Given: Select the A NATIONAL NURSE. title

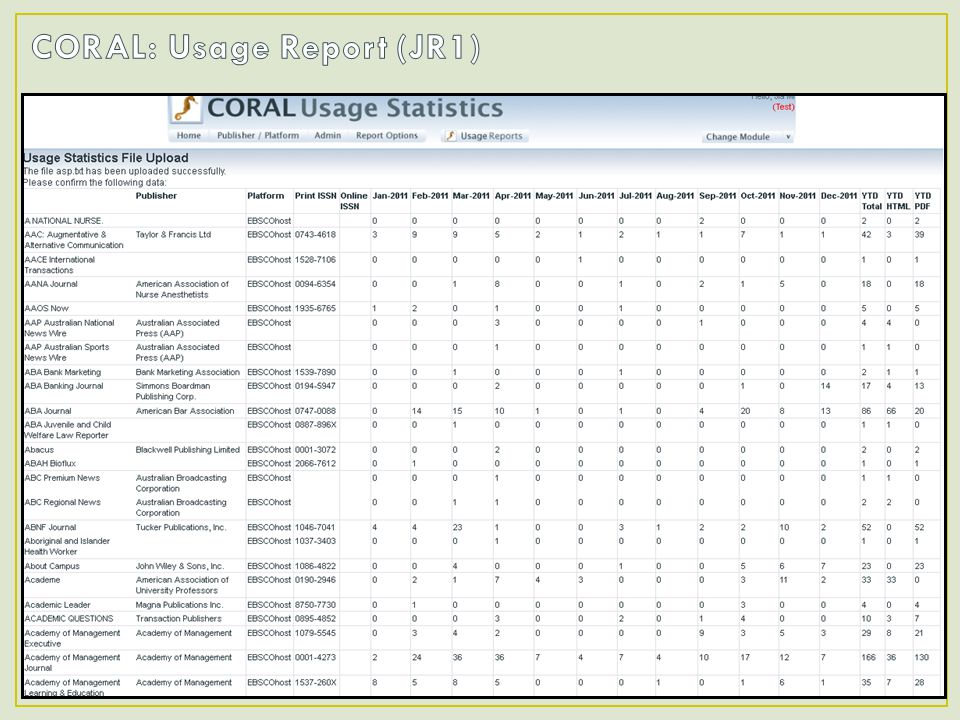Looking at the screenshot, I should click(x=64, y=221).
